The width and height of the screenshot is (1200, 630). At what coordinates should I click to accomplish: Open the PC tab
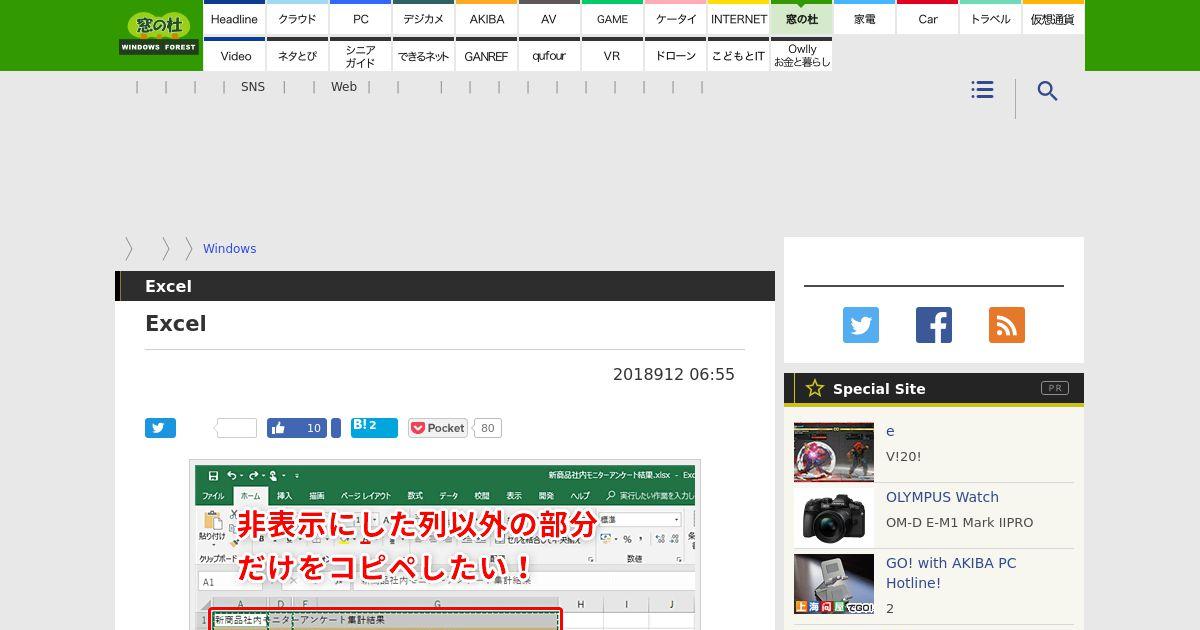(360, 18)
